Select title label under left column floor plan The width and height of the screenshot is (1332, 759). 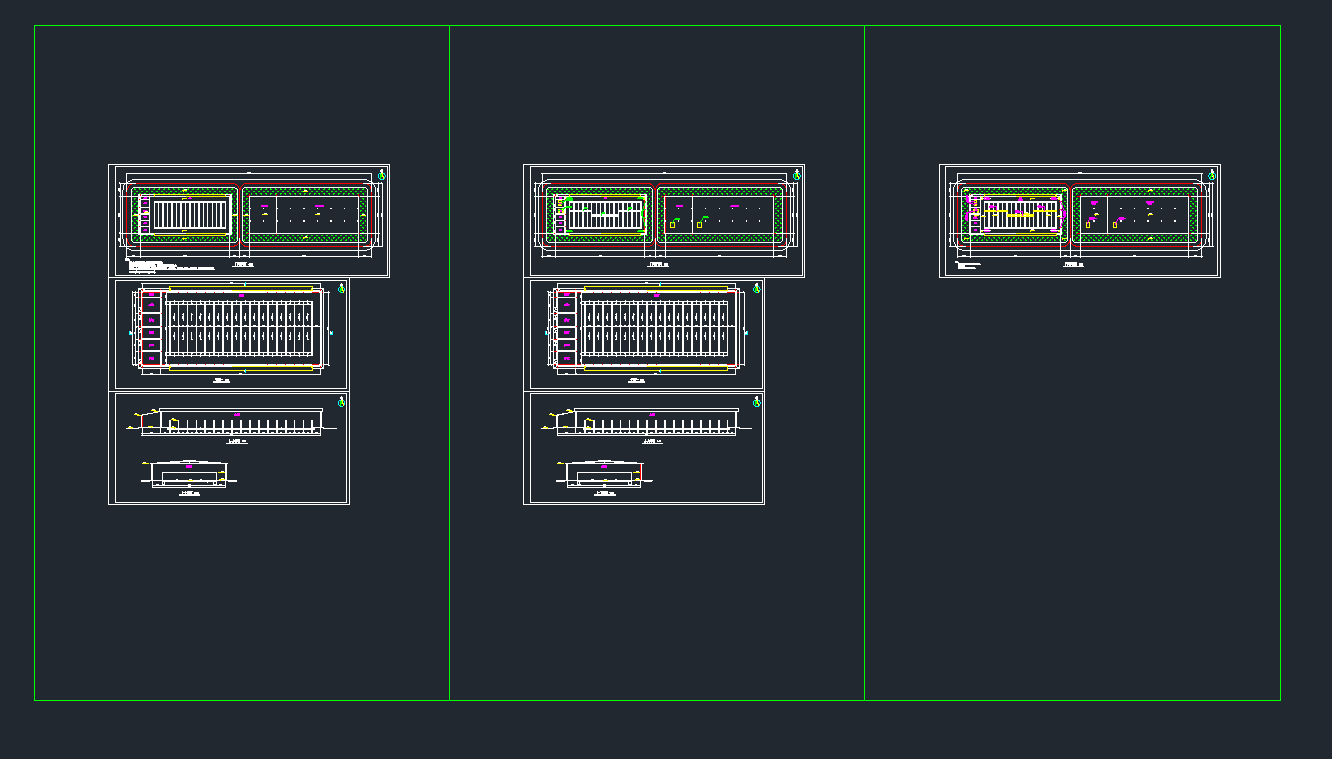tap(221, 381)
